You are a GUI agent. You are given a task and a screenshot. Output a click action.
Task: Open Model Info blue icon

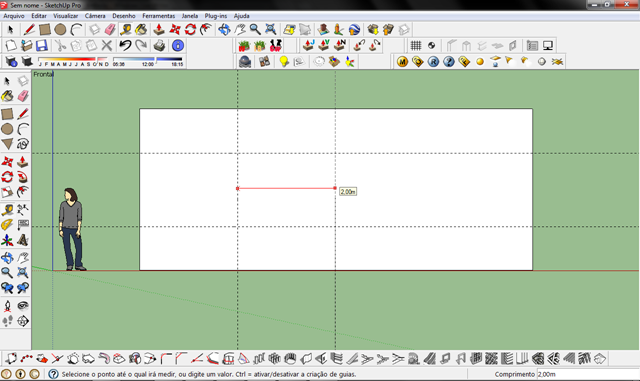[178, 45]
